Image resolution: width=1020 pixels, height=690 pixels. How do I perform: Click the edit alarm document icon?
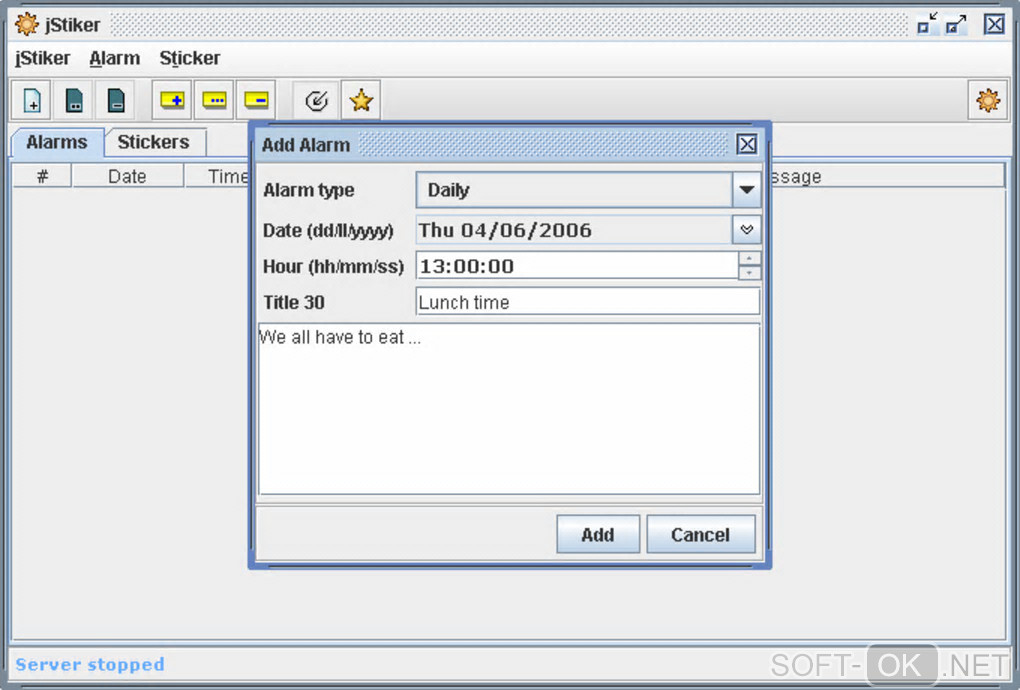[x=74, y=101]
